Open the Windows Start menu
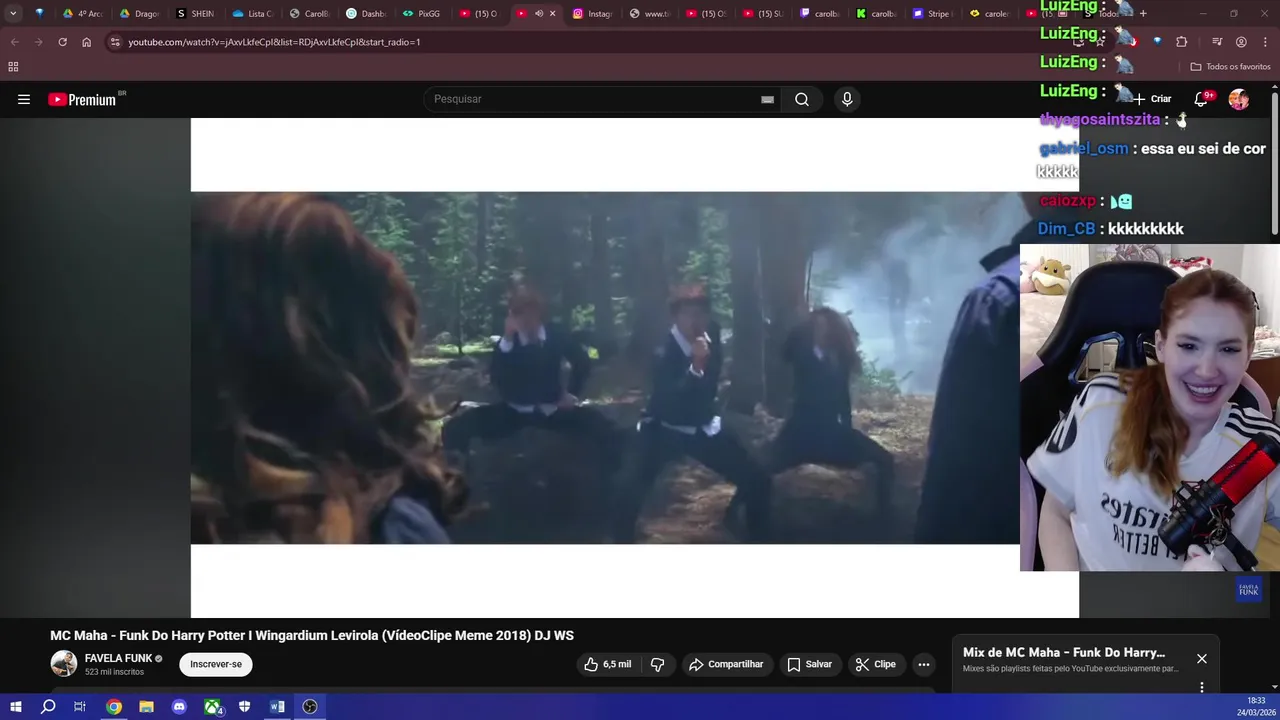 15,707
